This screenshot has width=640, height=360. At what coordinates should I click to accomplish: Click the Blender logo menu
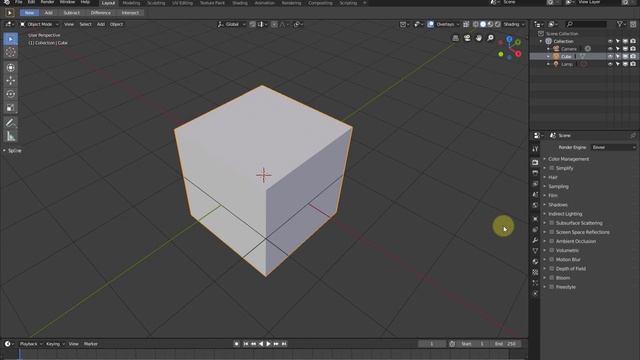7,2
